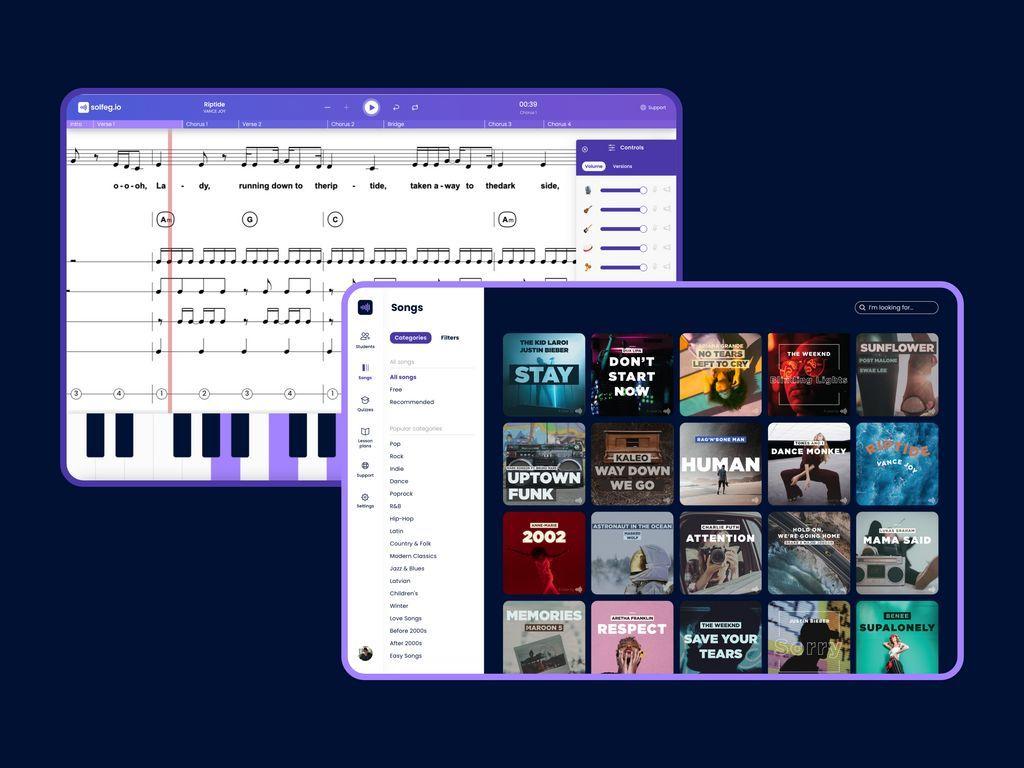The image size is (1024, 768).
Task: Click the acoustic guitar instrument icon
Action: click(x=588, y=210)
